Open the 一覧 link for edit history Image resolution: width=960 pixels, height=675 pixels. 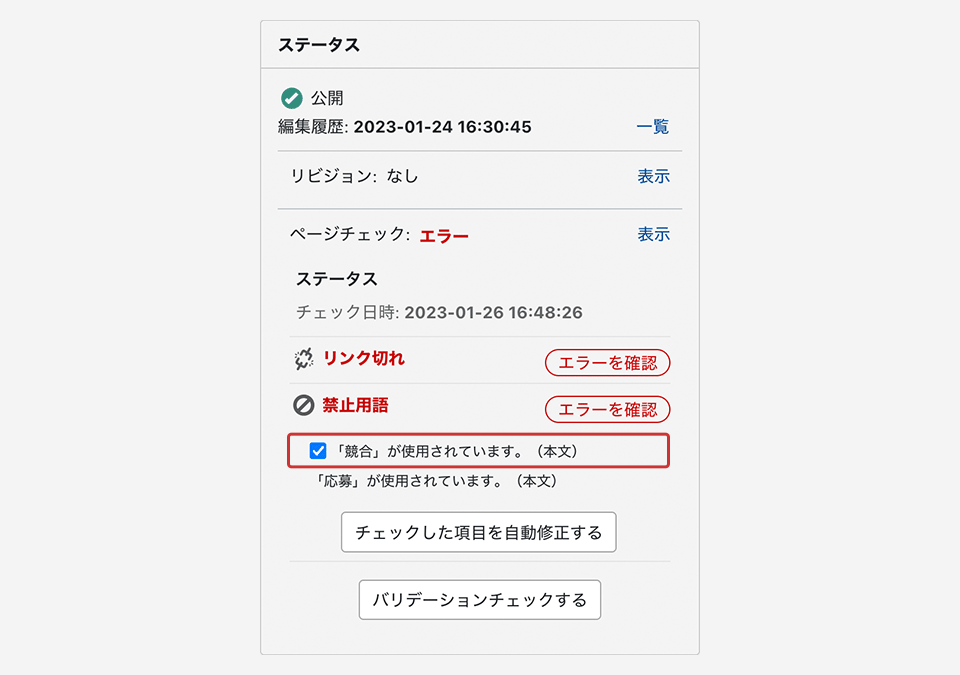coord(653,127)
